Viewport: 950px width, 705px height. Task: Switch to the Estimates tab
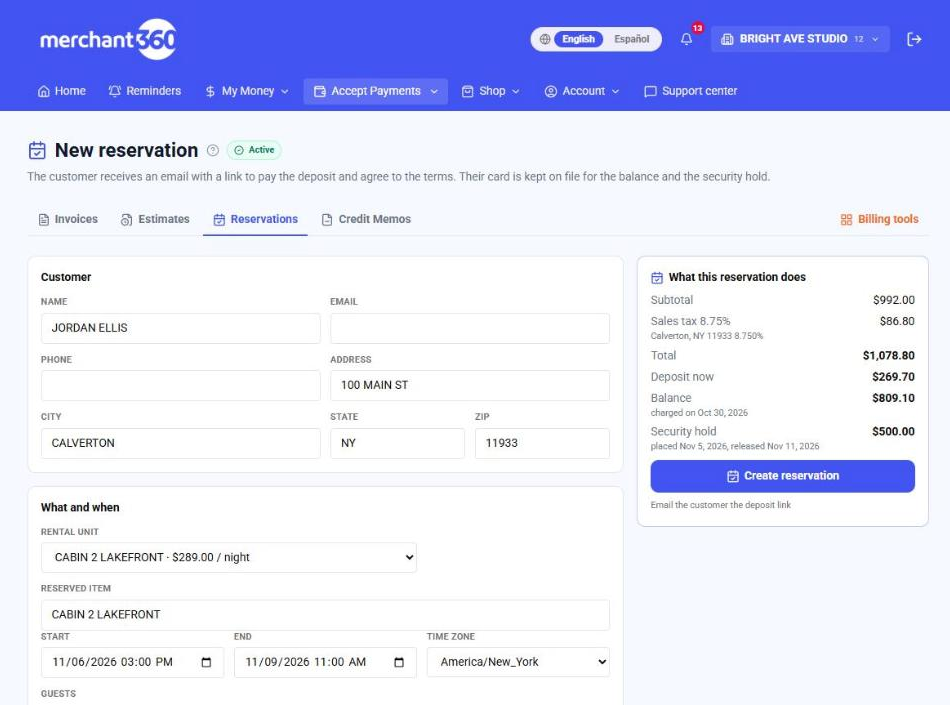(155, 220)
